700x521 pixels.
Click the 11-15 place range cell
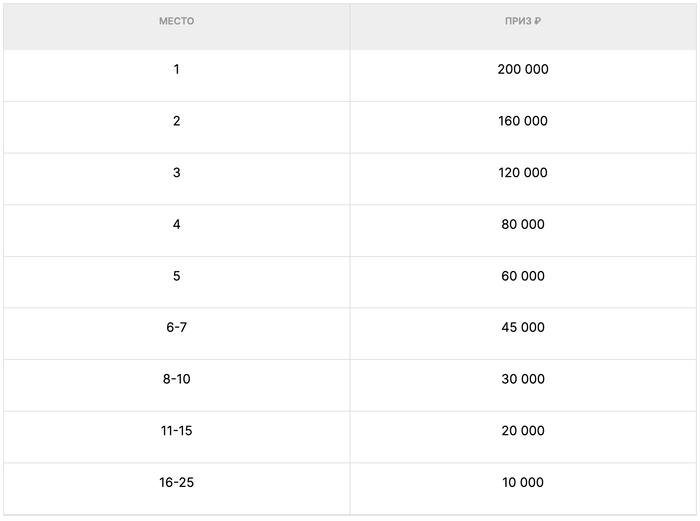coord(176,431)
